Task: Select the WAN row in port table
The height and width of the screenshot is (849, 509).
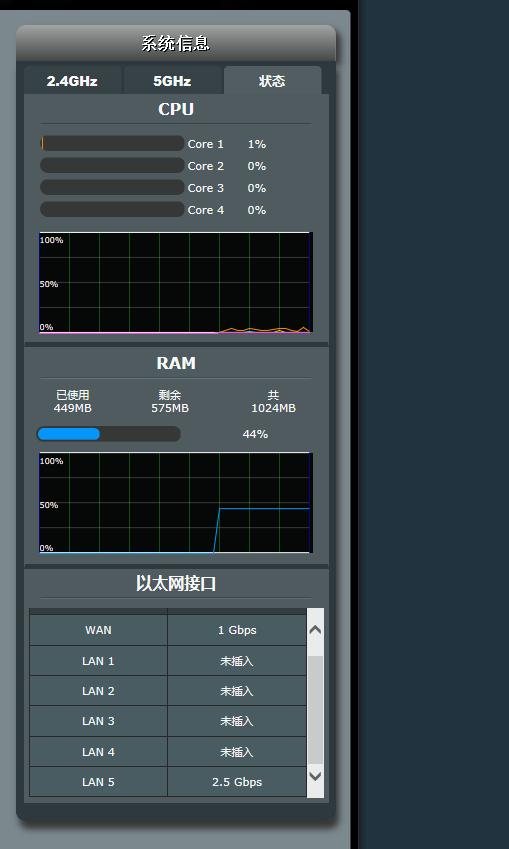Action: pyautogui.click(x=168, y=630)
